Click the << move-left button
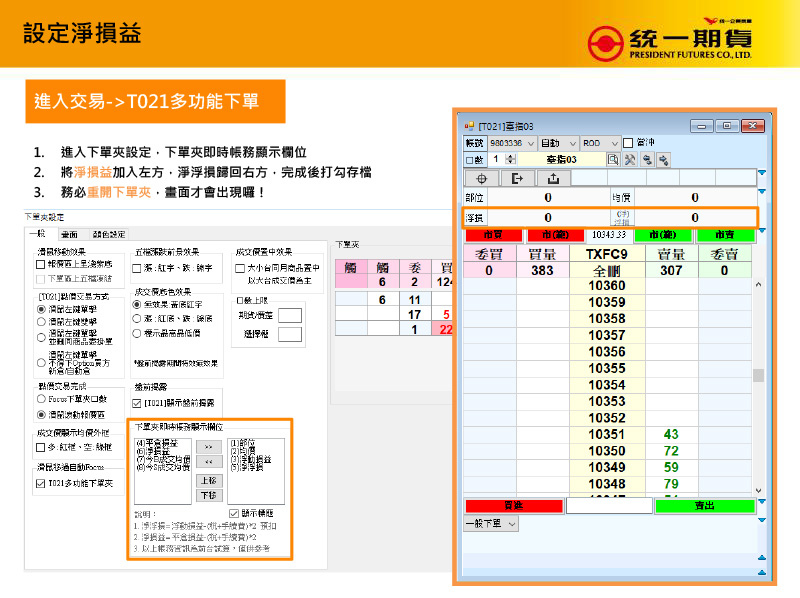The height and width of the screenshot is (598, 800). point(209,462)
